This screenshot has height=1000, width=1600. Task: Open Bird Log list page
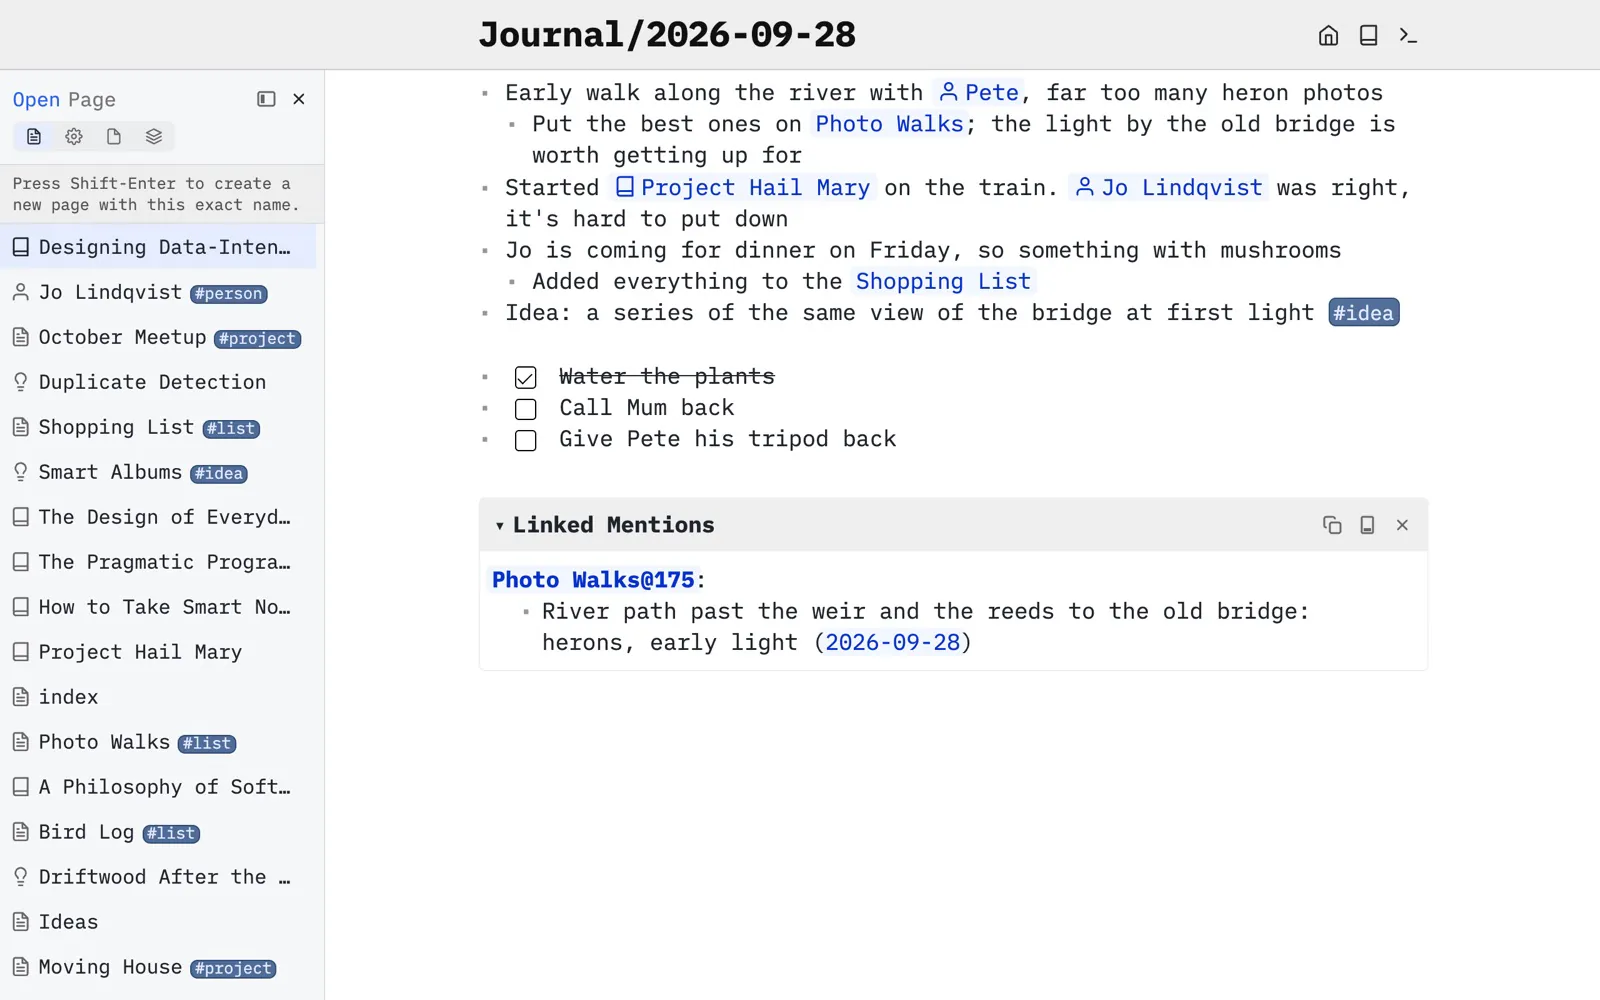tap(158, 832)
